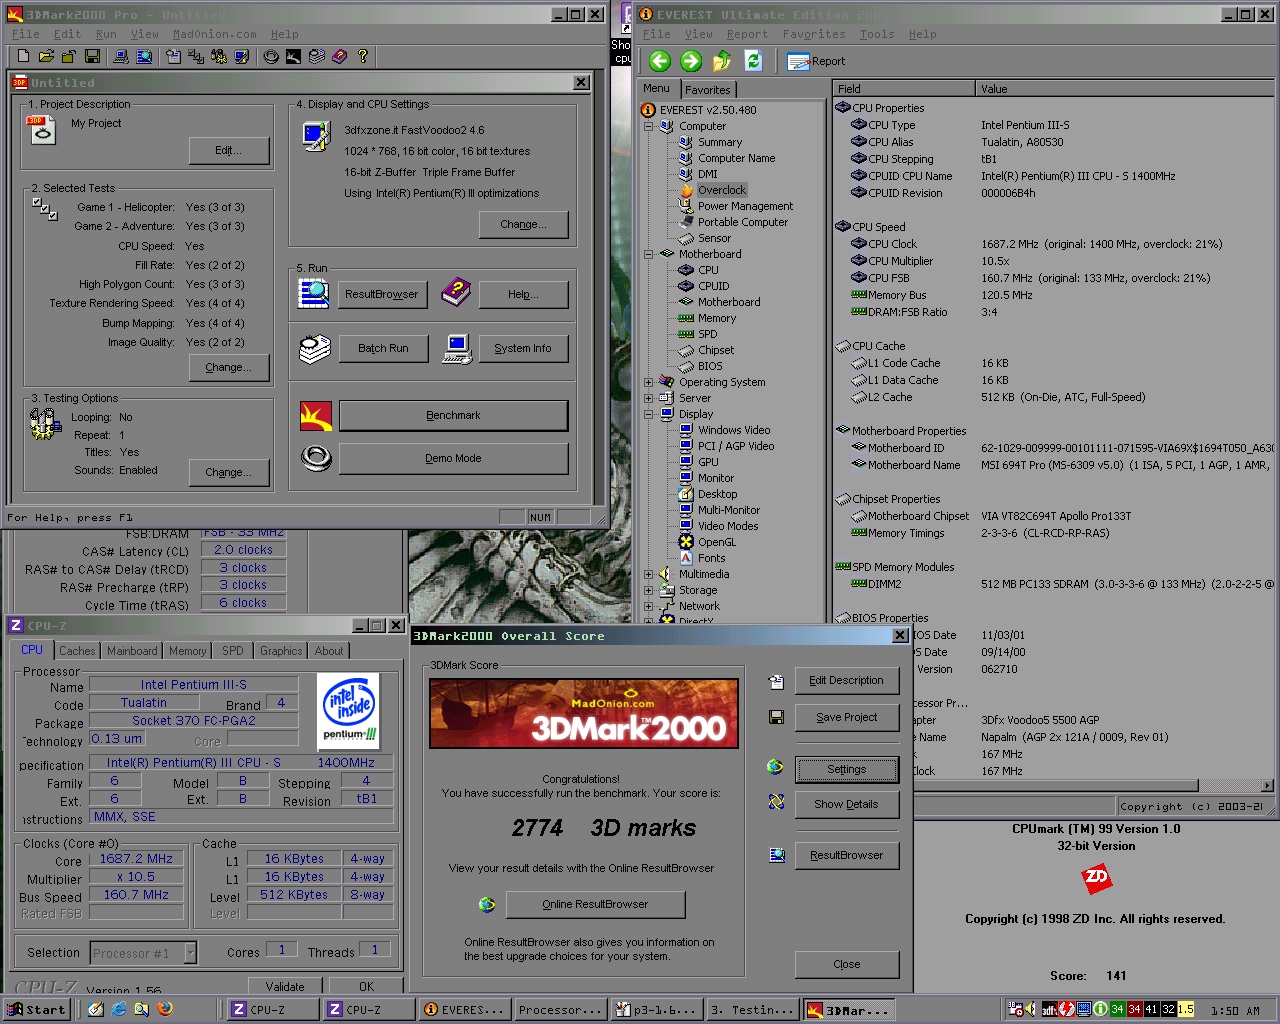
Task: Click the Demo Mode button
Action: coord(453,458)
